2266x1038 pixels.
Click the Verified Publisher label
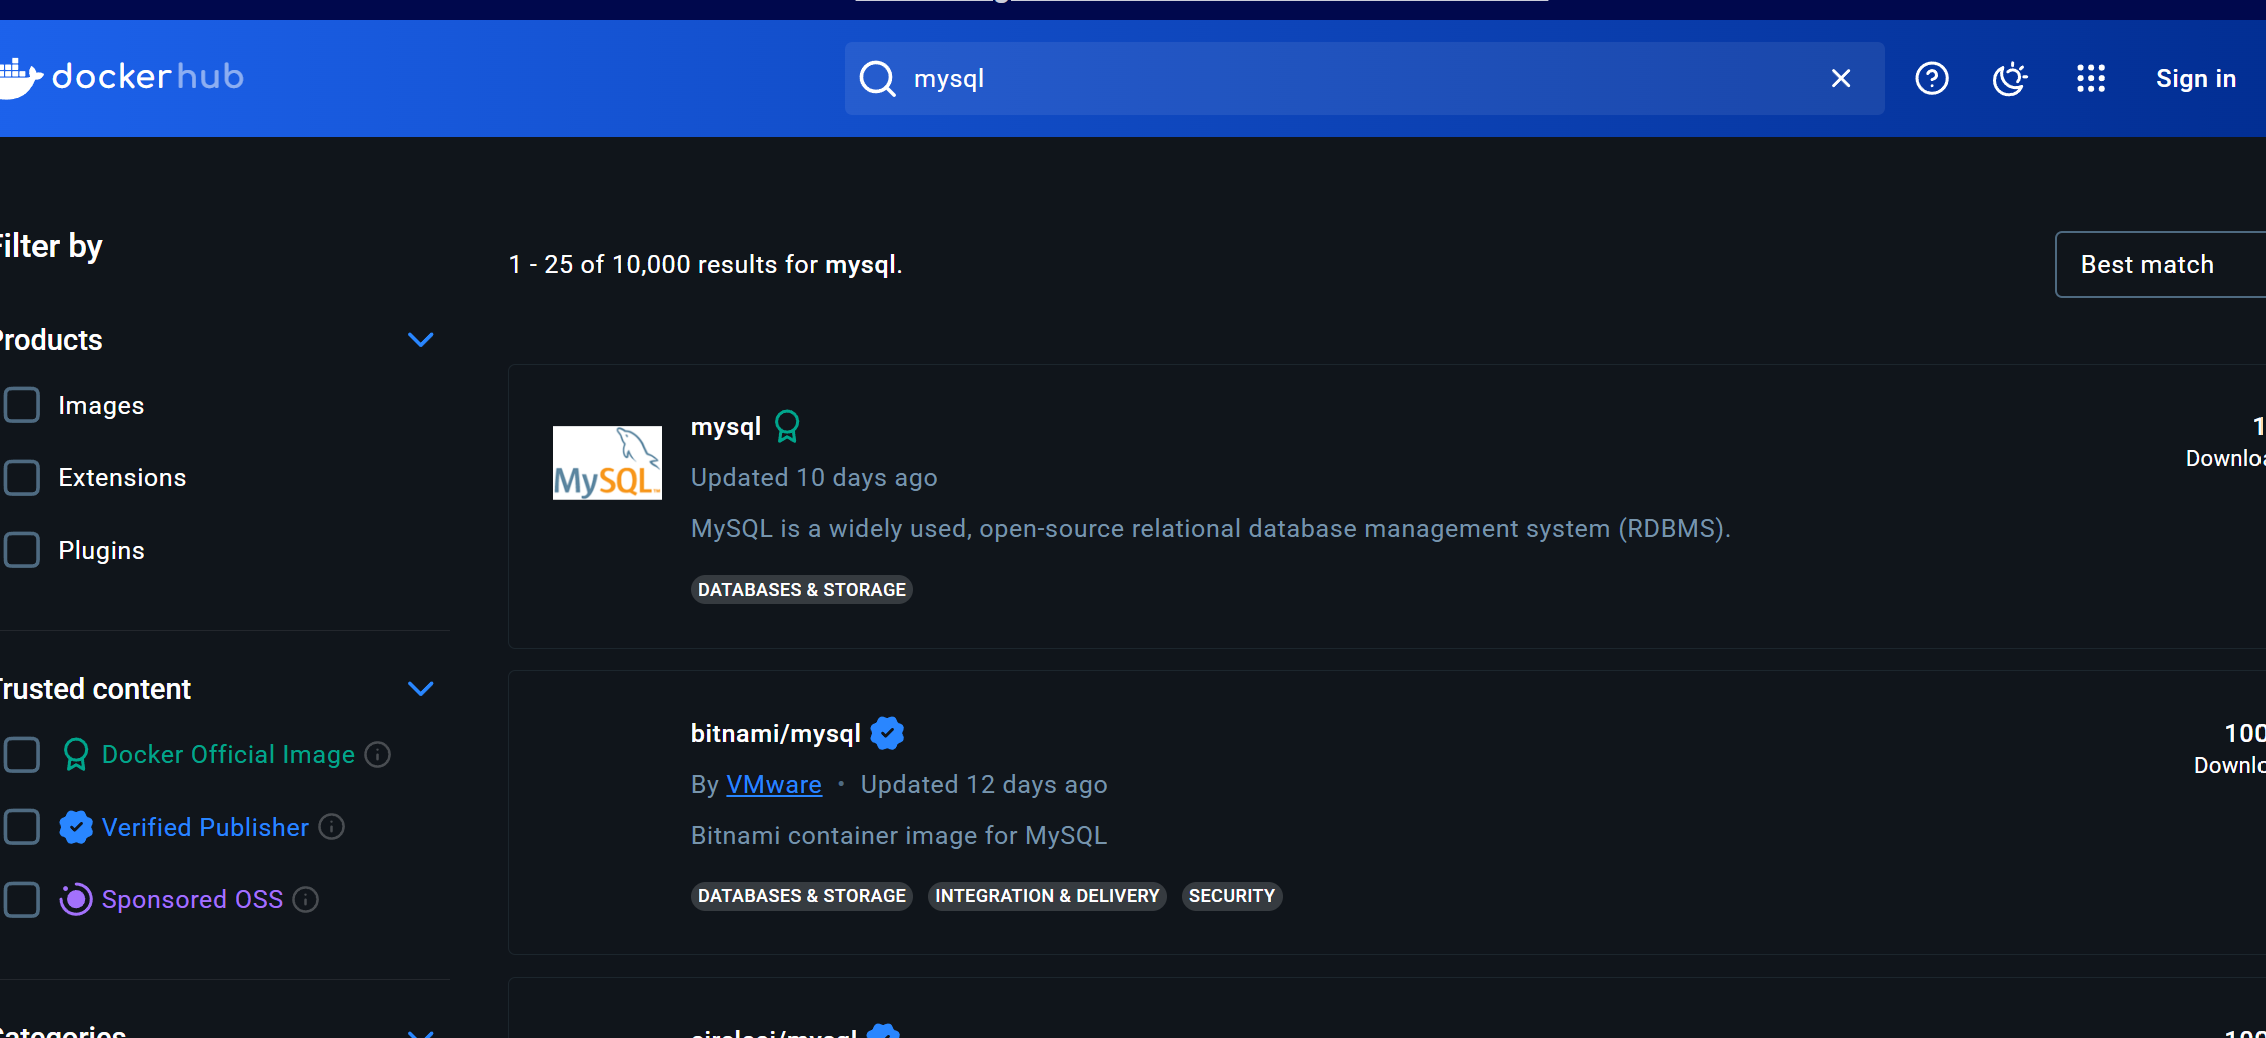pos(205,827)
